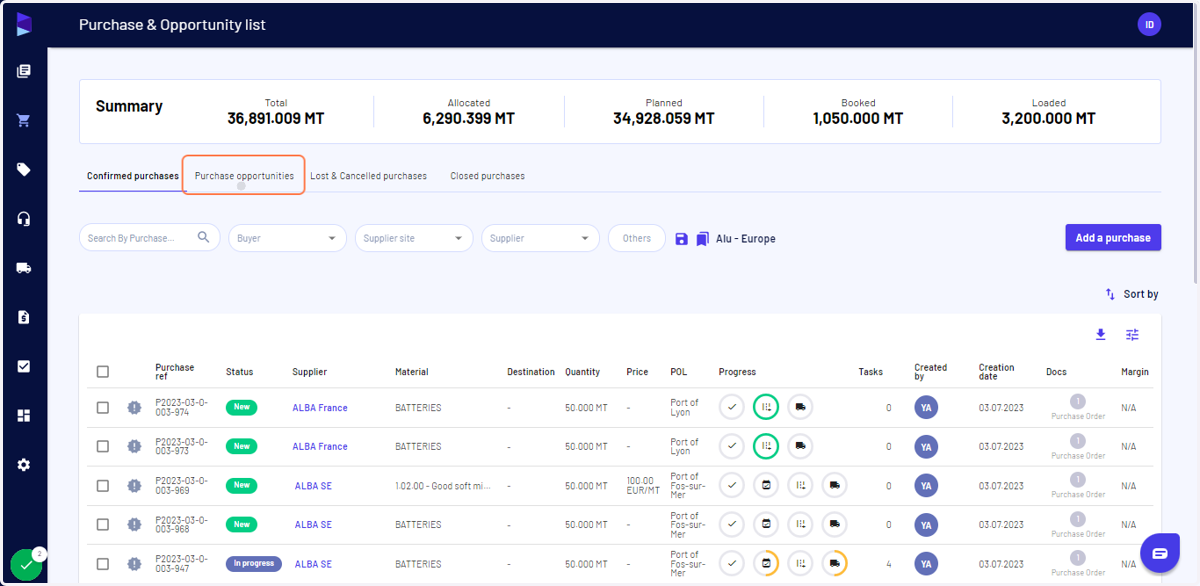Open column settings sliders icon
This screenshot has width=1200, height=586.
pyautogui.click(x=1132, y=335)
